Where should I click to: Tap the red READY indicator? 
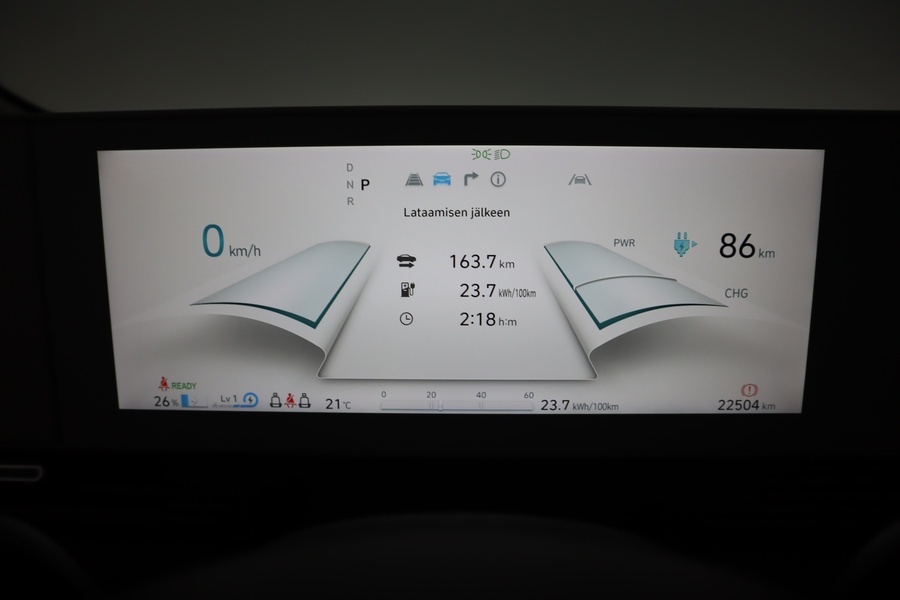(x=176, y=385)
